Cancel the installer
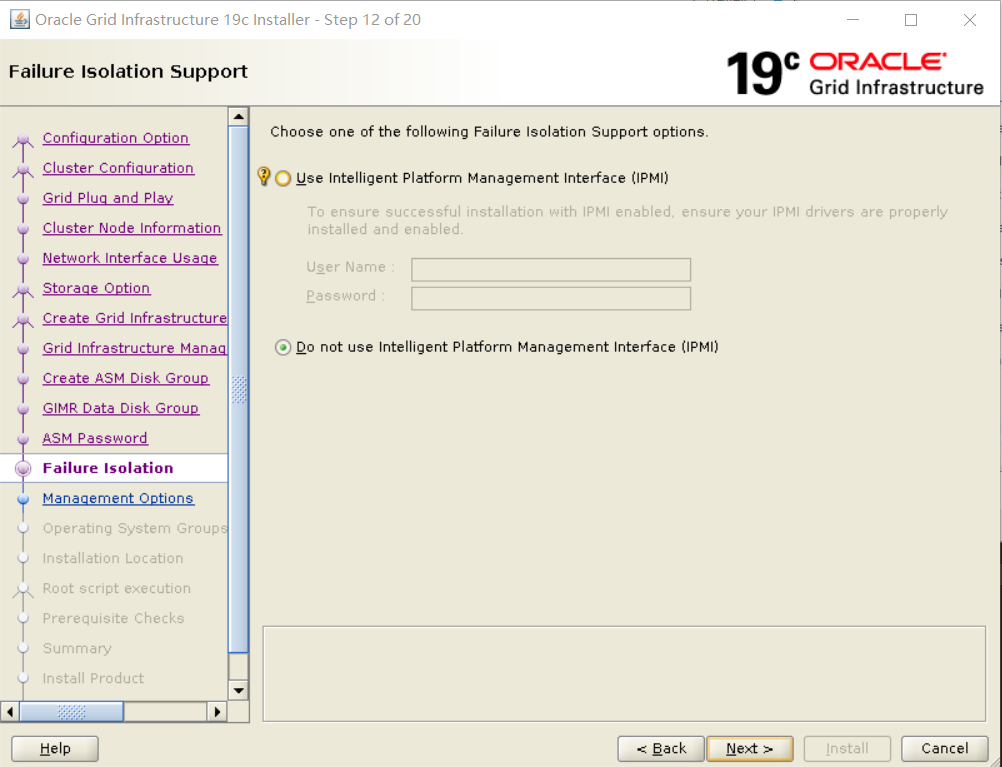The height and width of the screenshot is (767, 1002). (944, 748)
